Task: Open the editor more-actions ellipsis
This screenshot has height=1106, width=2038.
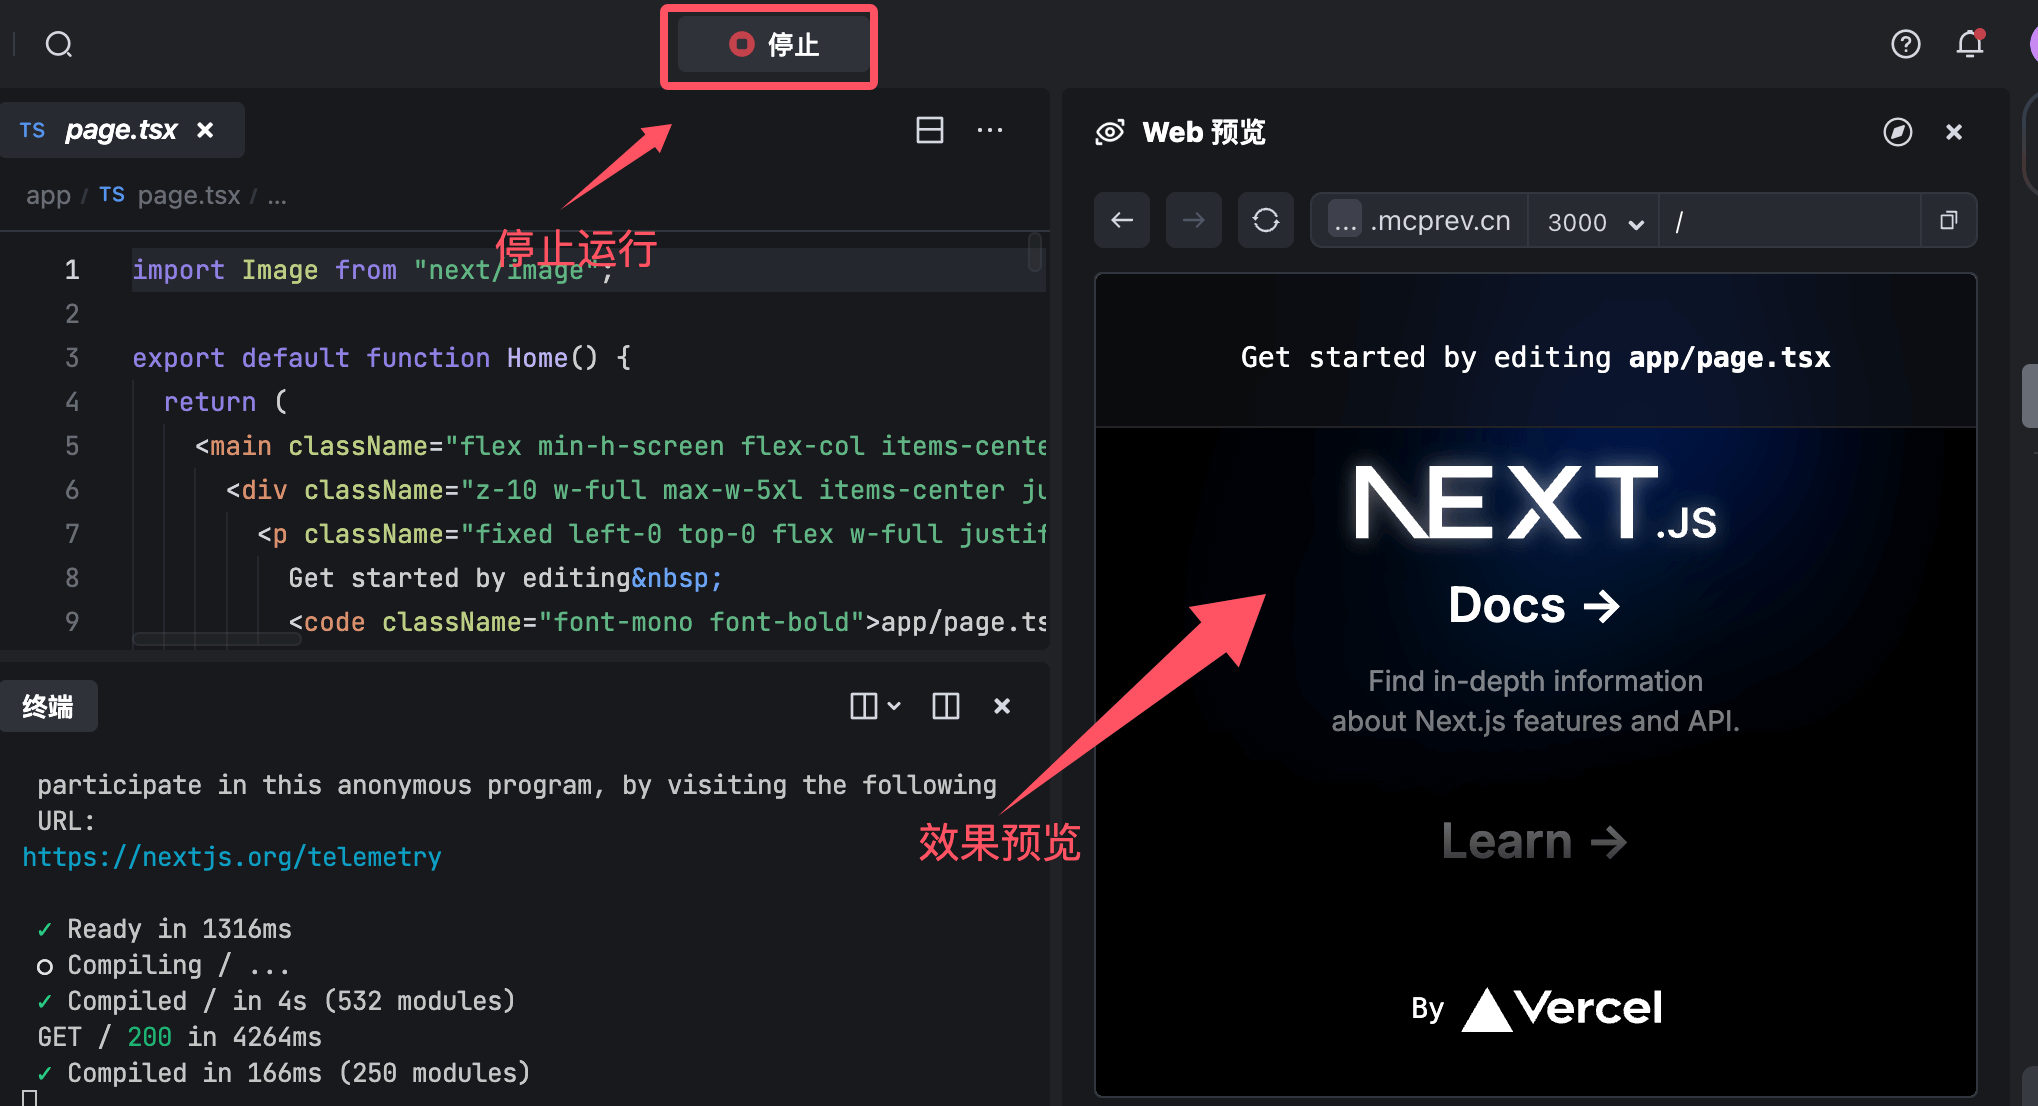Action: 990,130
